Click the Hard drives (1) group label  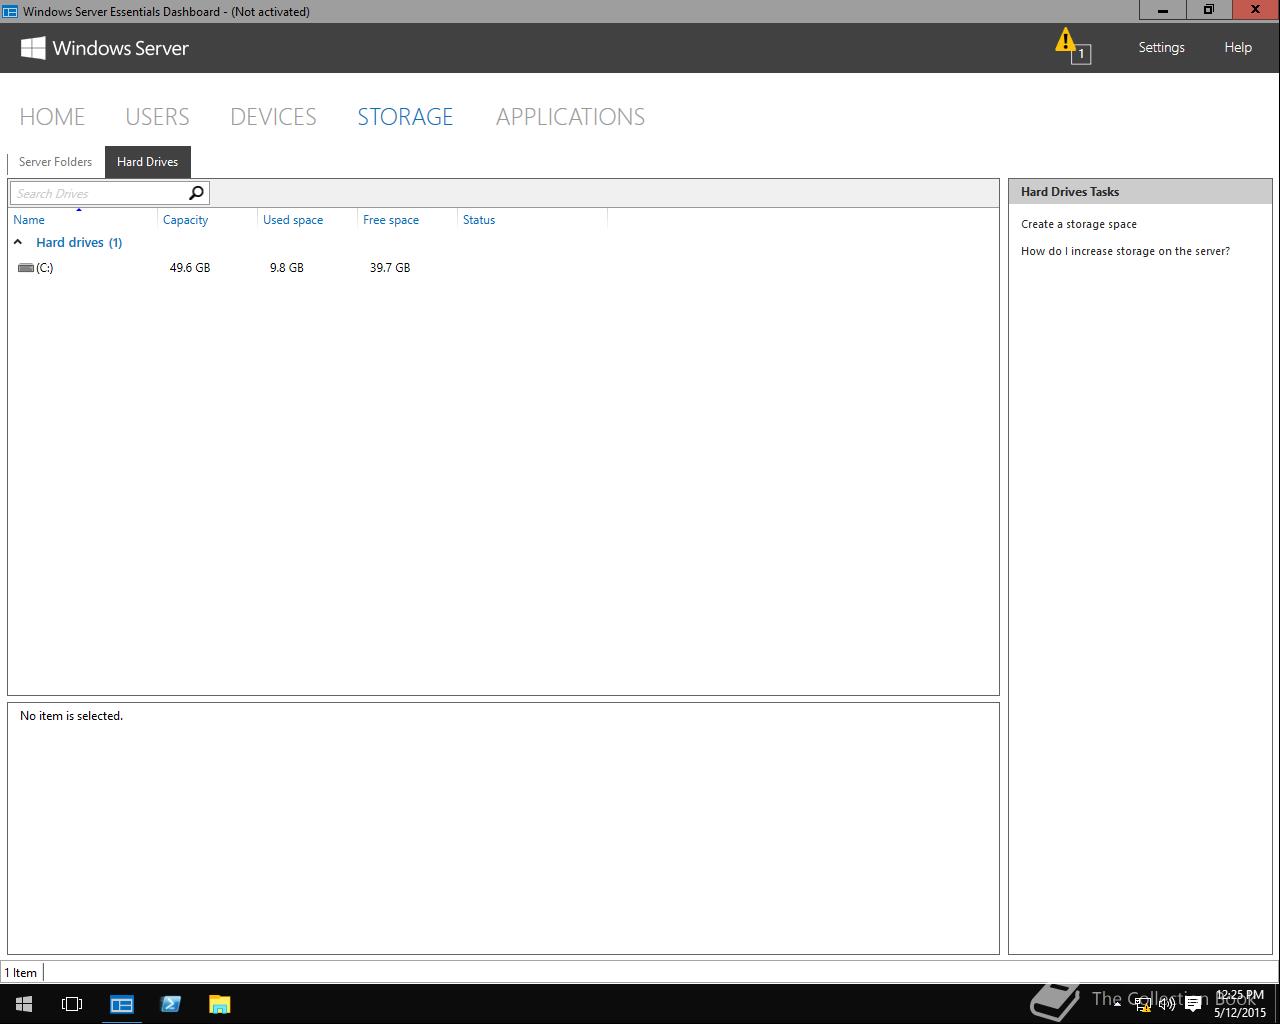(79, 242)
